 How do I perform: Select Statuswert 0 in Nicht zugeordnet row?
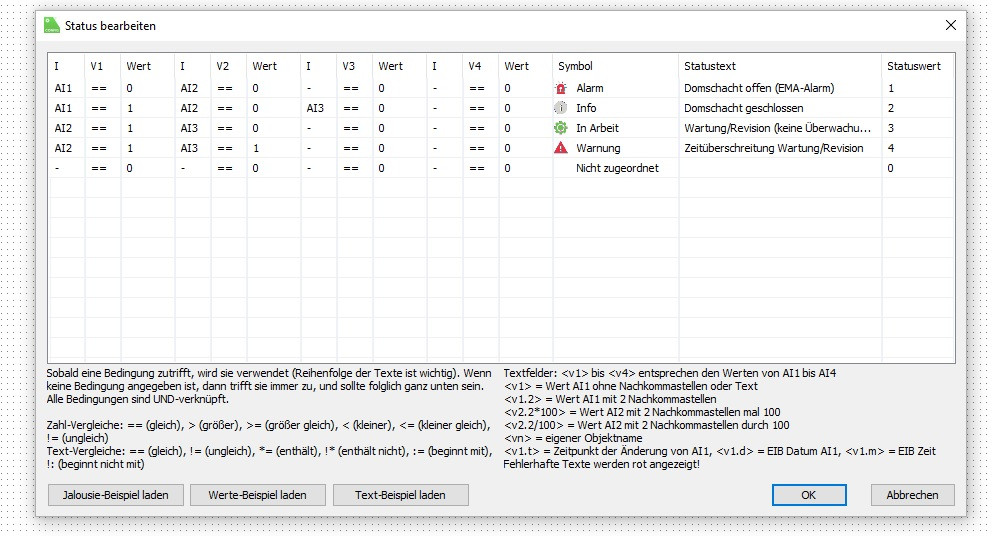click(x=890, y=168)
